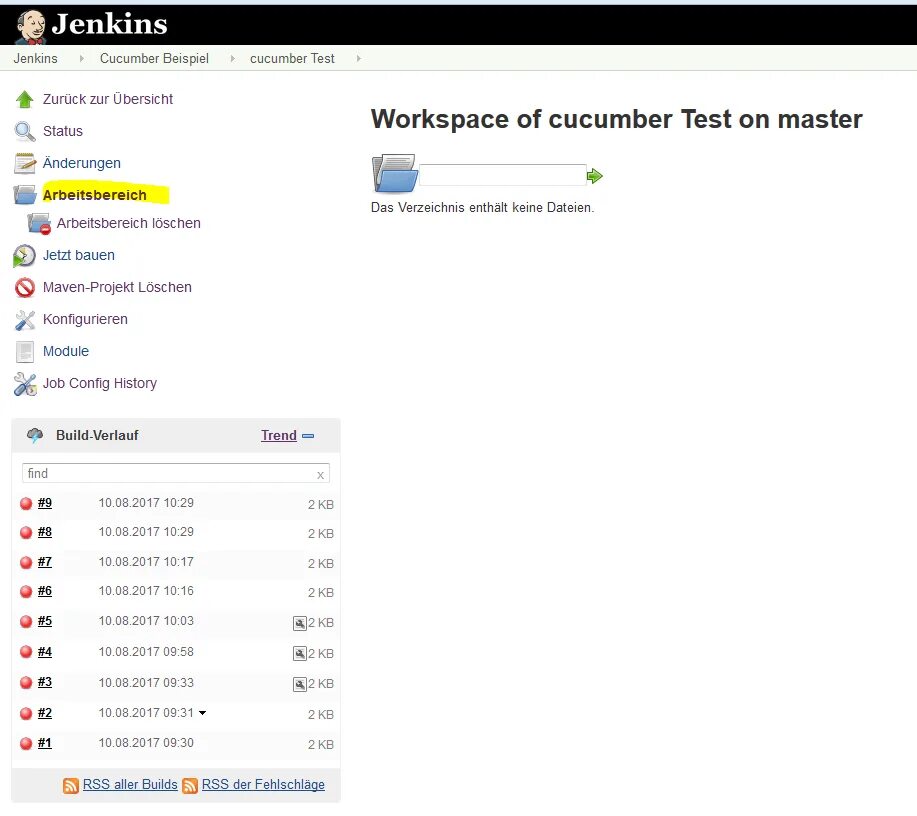Click the large workspace folder icon
This screenshot has width=917, height=816.
395,173
